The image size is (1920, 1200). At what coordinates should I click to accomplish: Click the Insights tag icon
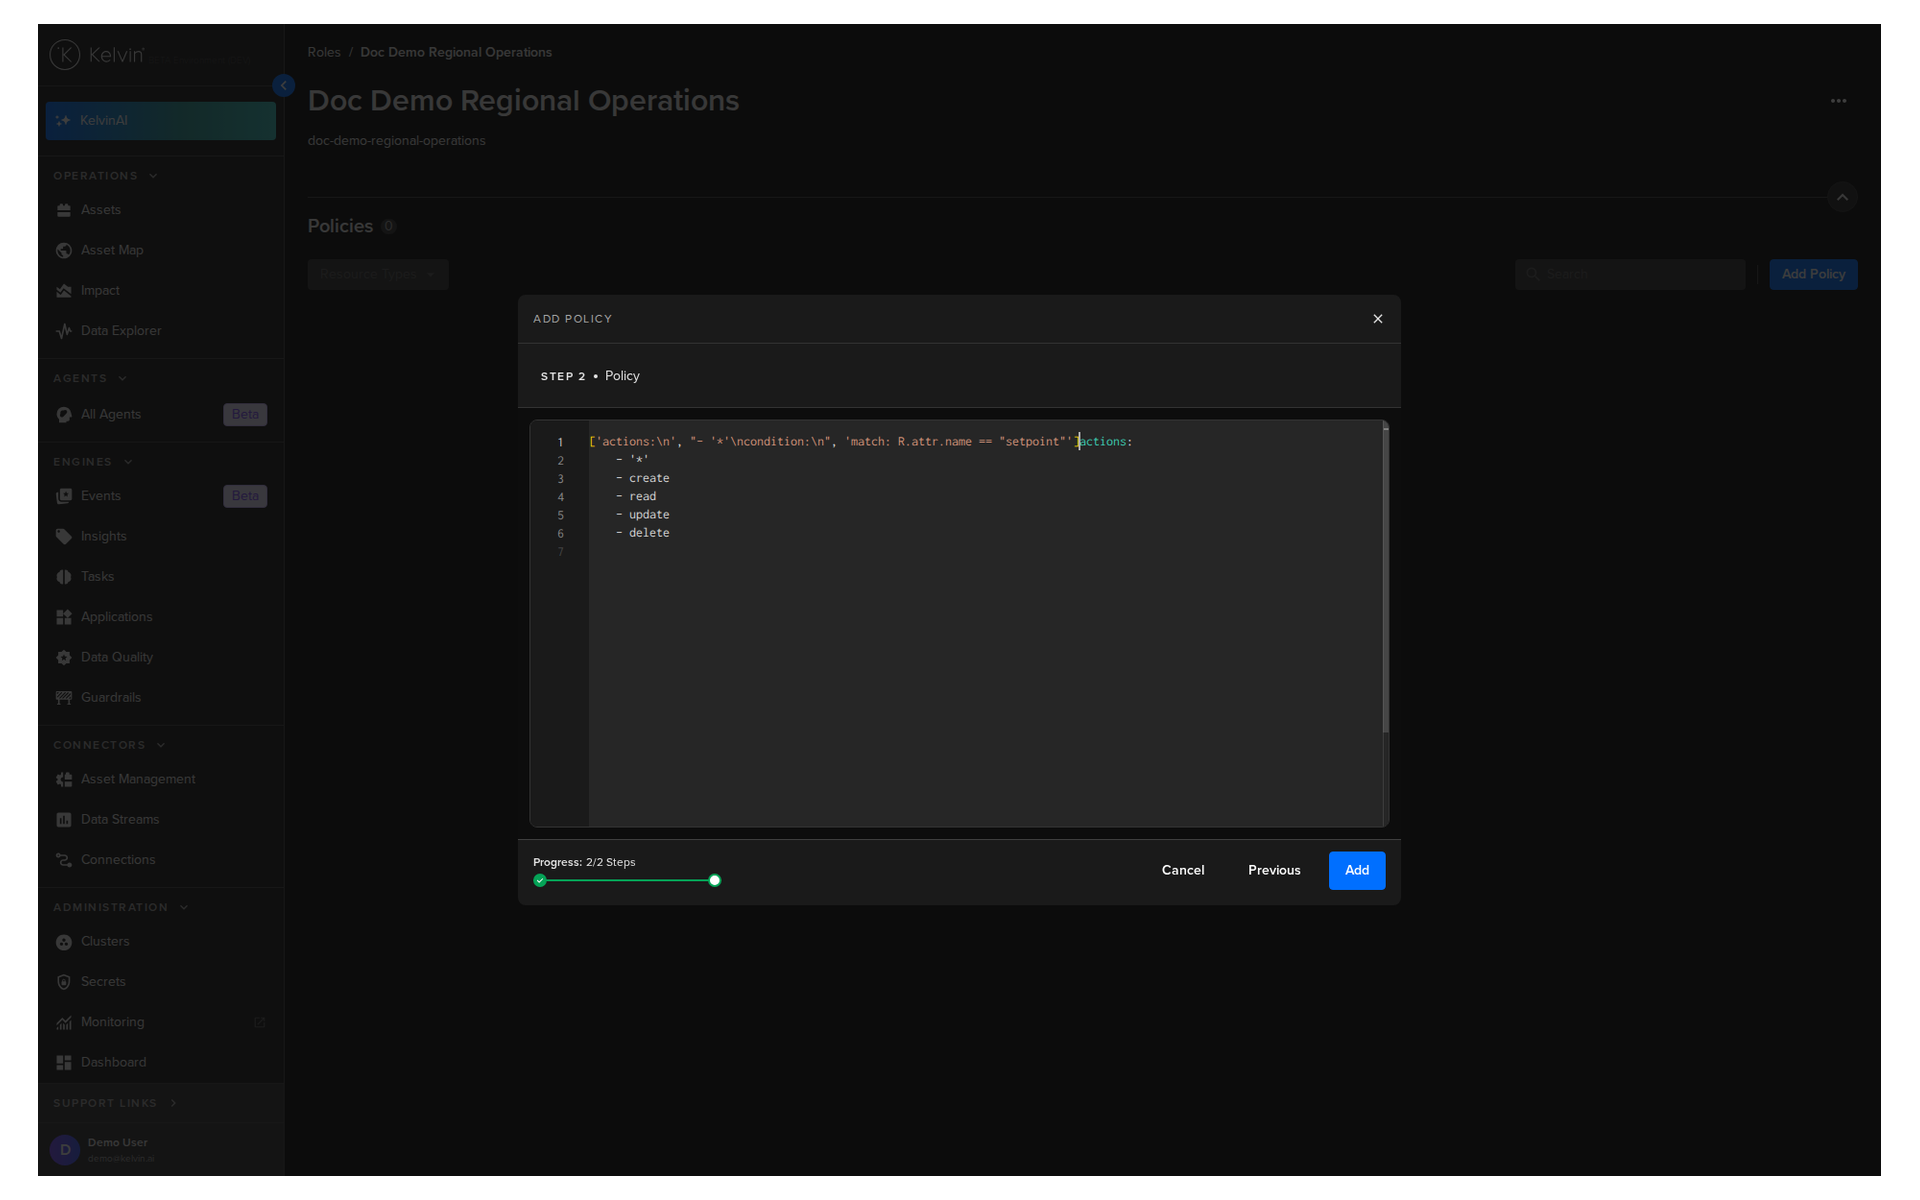64,537
